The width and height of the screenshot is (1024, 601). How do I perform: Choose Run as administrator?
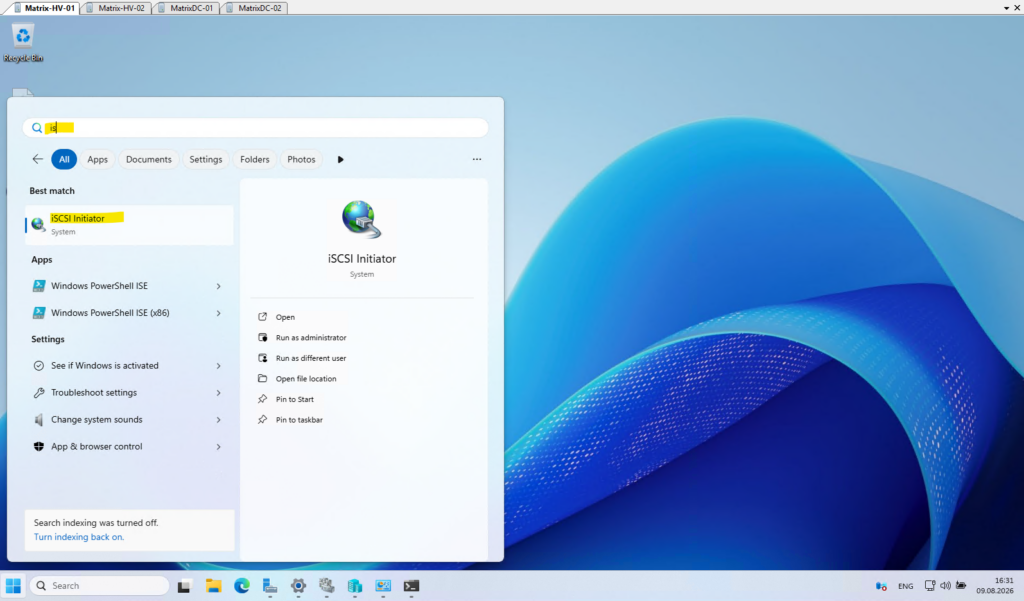311,338
